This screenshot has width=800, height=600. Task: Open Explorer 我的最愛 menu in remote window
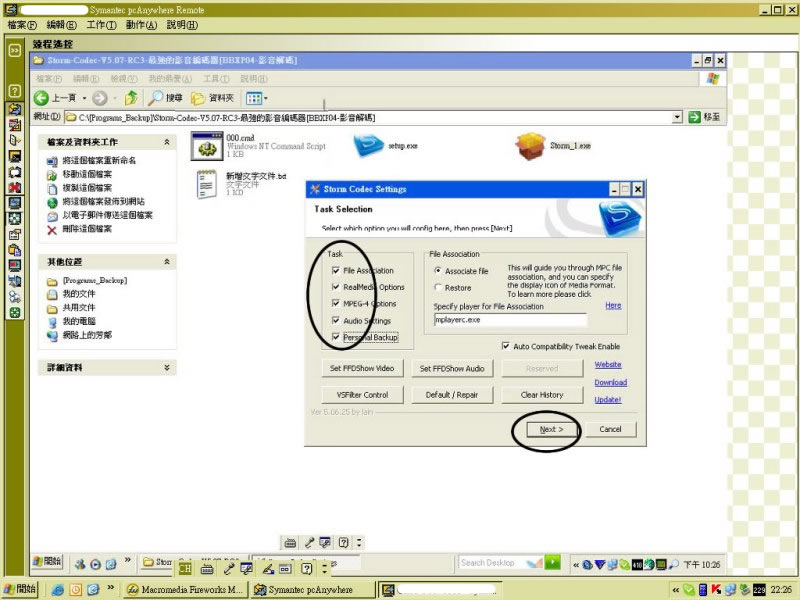click(170, 79)
